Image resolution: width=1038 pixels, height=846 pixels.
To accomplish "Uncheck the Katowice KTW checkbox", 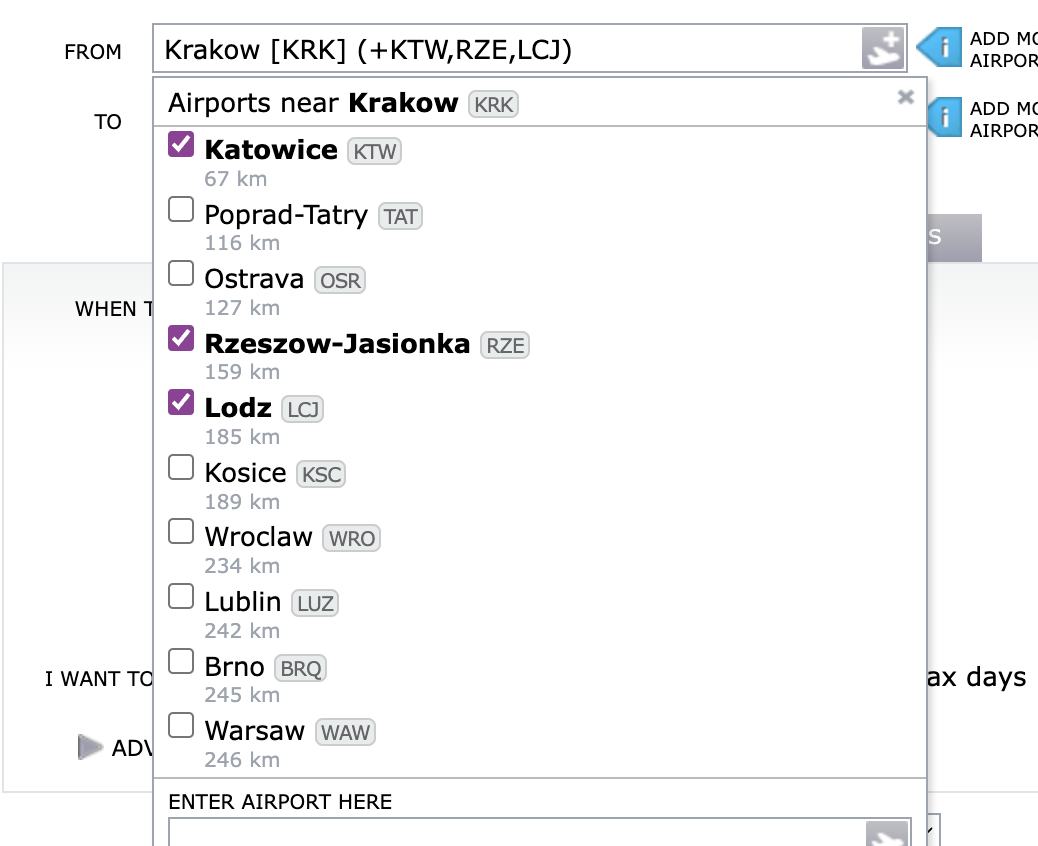I will (x=181, y=145).
